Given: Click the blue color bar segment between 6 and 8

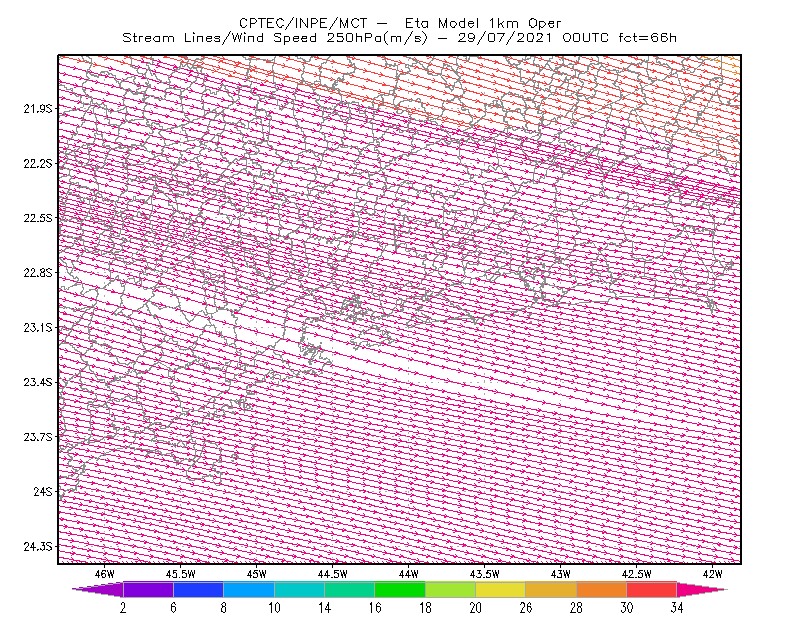Looking at the screenshot, I should 198,589.
